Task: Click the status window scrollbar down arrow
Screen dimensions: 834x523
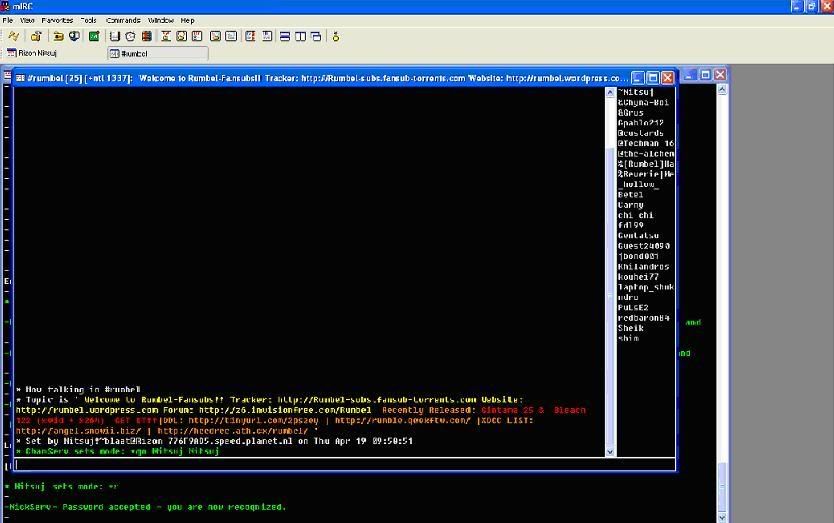Action: coord(722,517)
